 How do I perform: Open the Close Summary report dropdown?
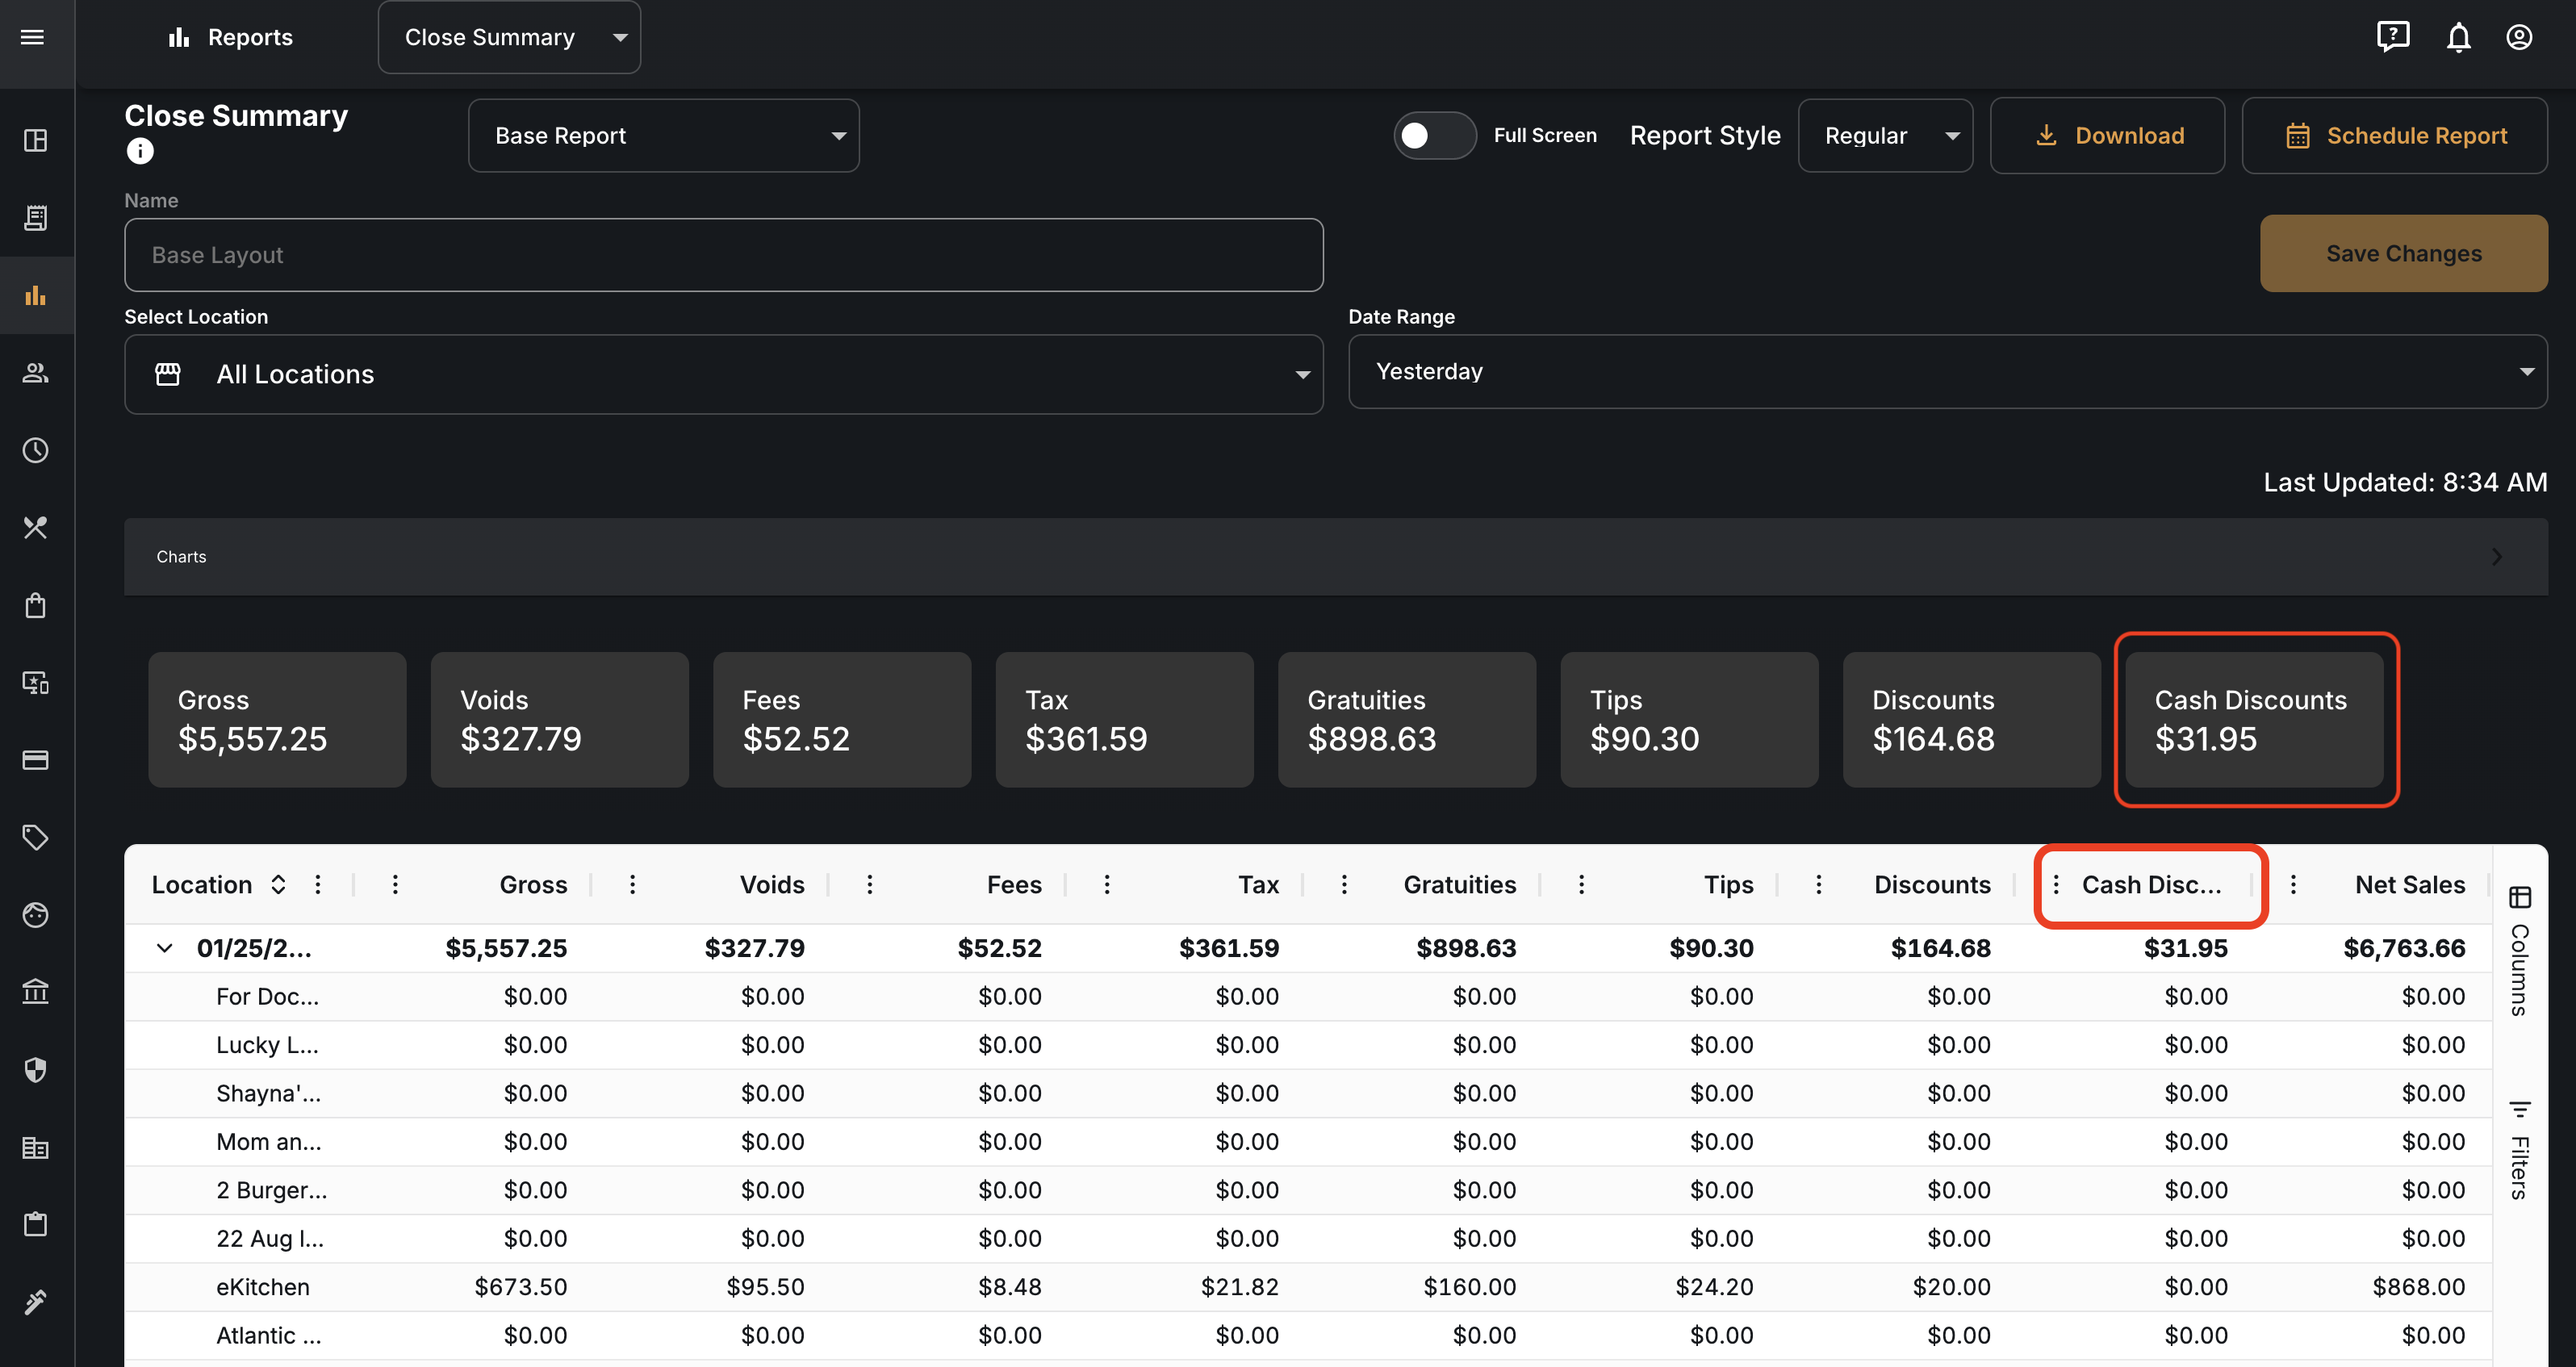509,37
